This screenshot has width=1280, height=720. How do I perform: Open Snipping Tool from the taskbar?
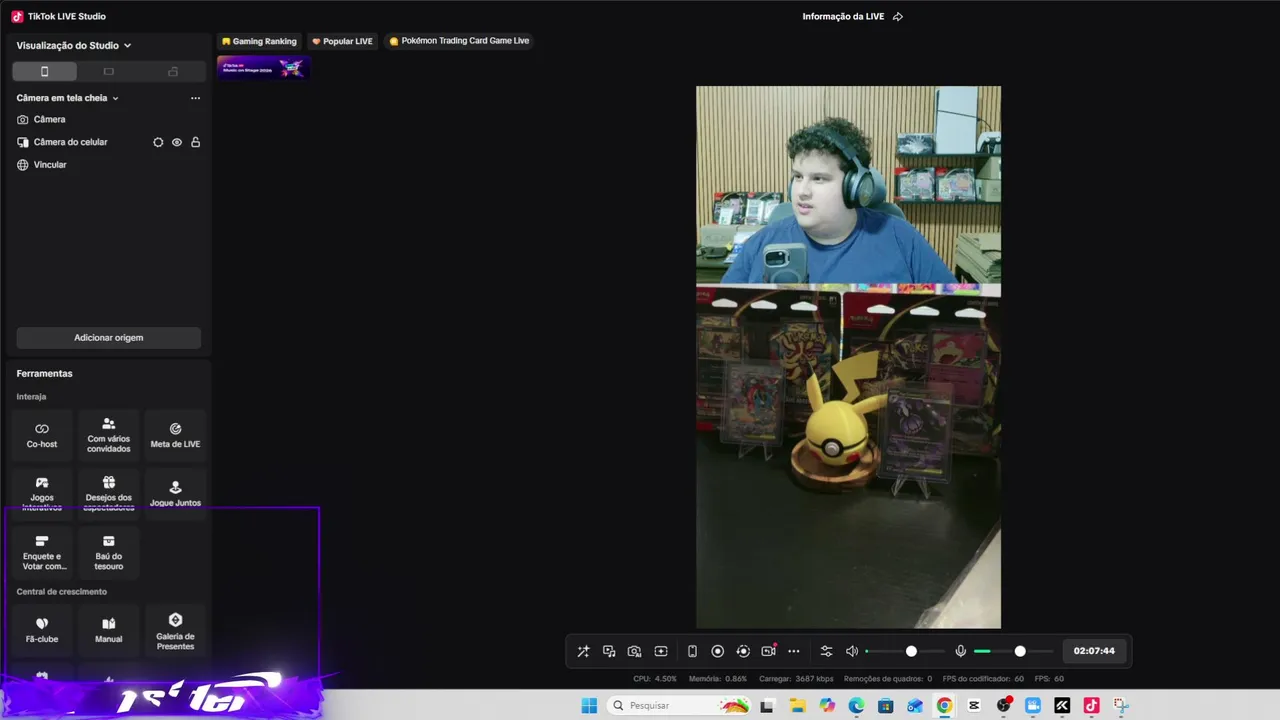(1121, 706)
